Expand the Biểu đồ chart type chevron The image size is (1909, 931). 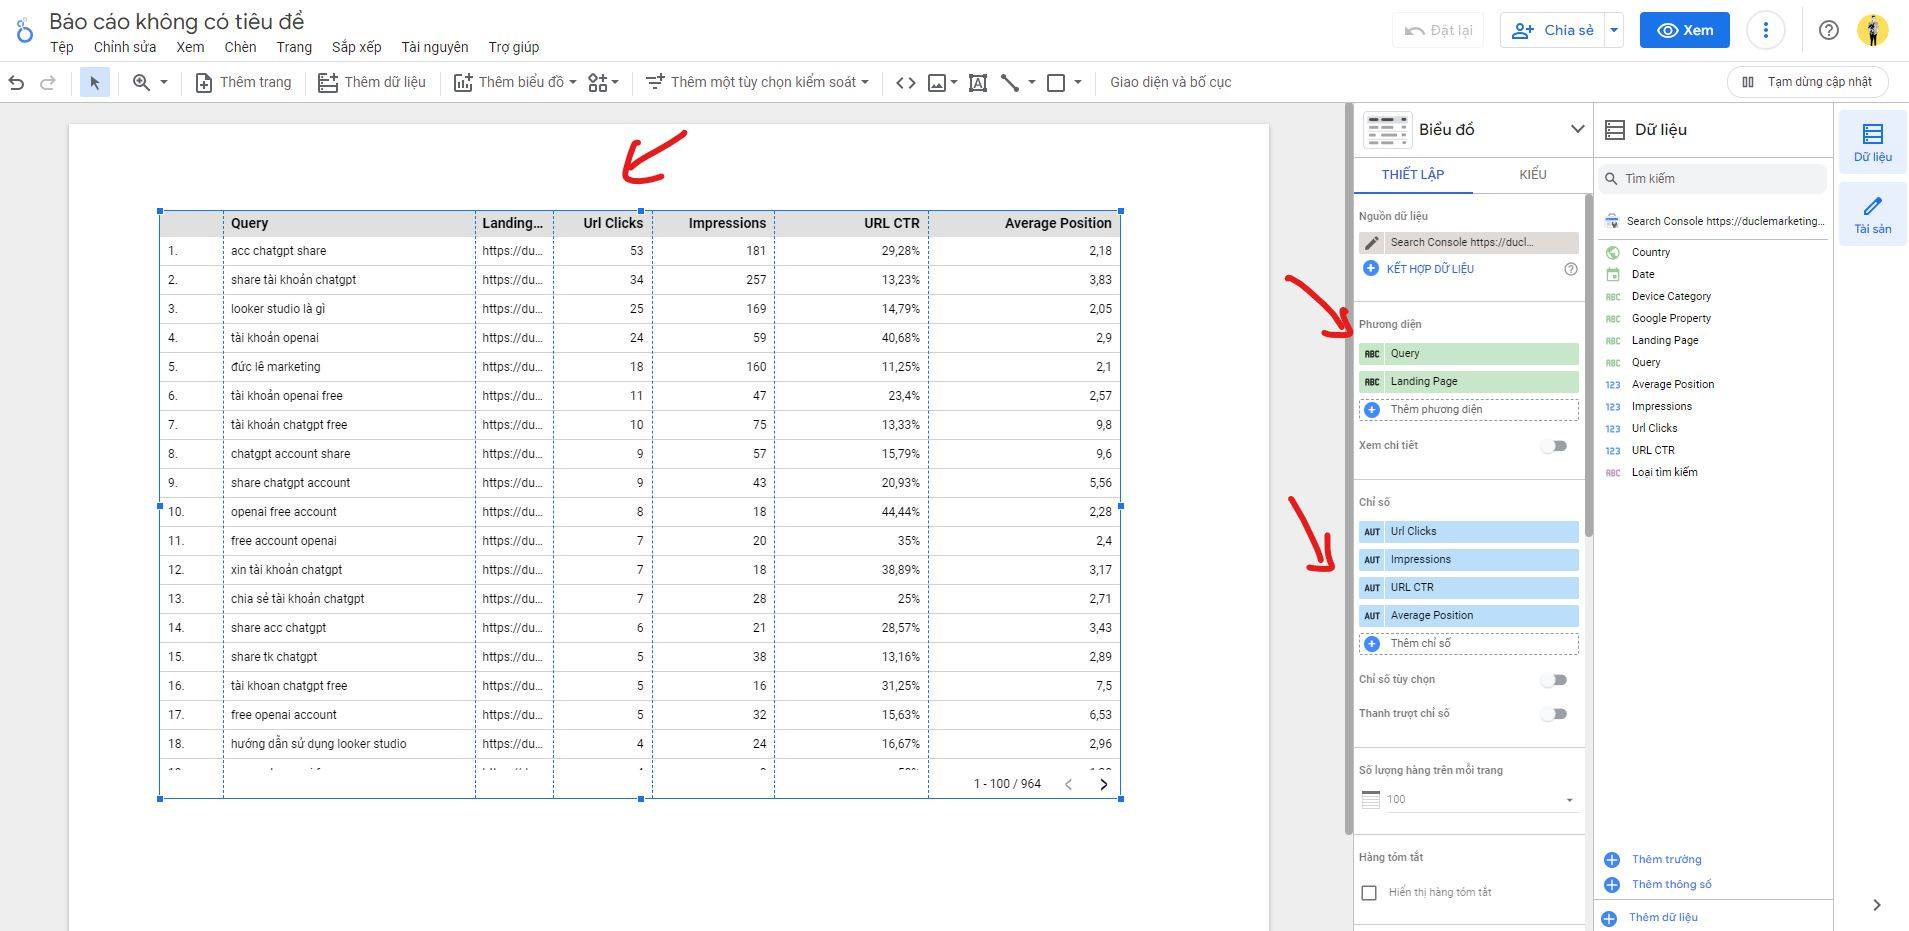1577,129
